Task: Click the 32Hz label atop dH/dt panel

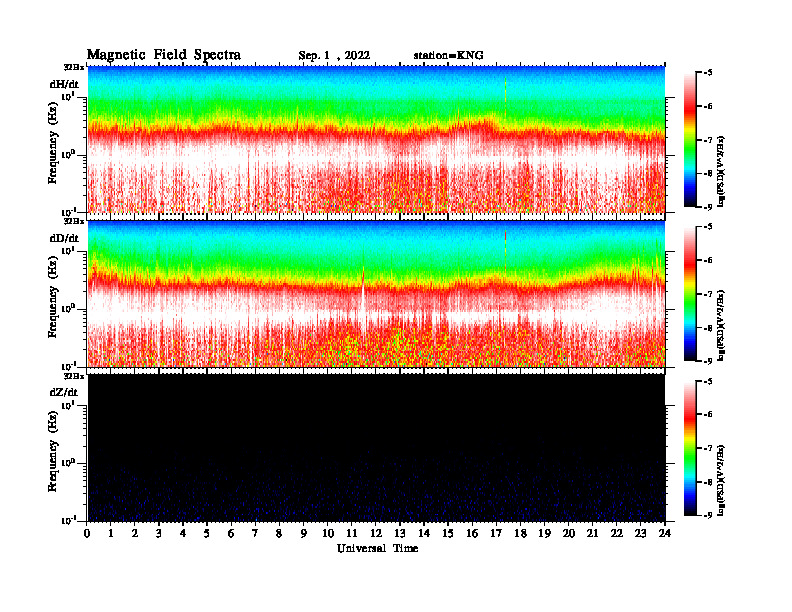Action: pos(74,67)
